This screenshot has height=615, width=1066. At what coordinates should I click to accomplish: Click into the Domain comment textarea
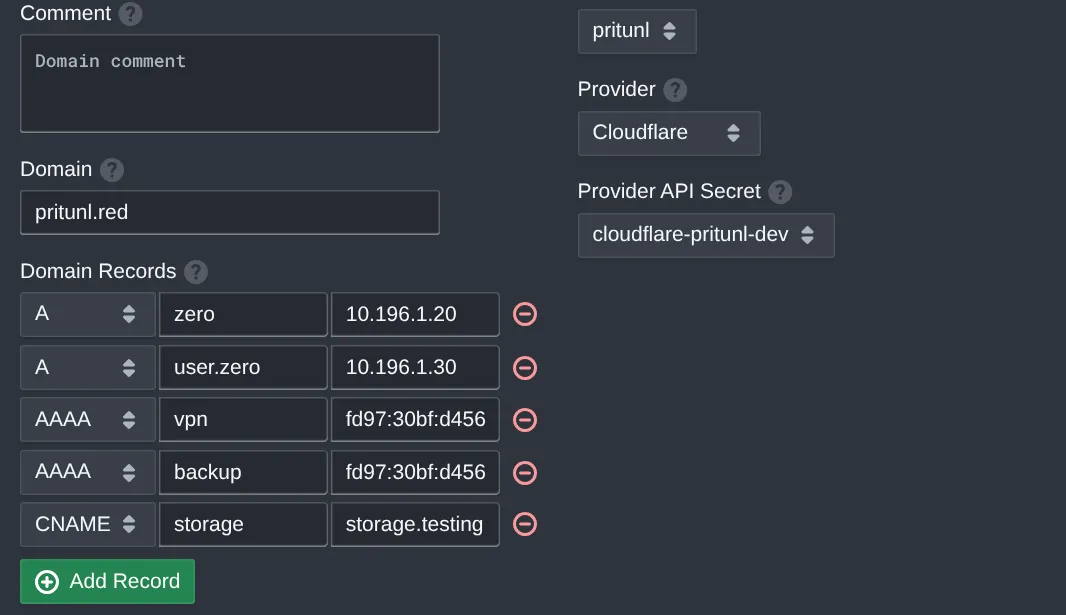(229, 82)
